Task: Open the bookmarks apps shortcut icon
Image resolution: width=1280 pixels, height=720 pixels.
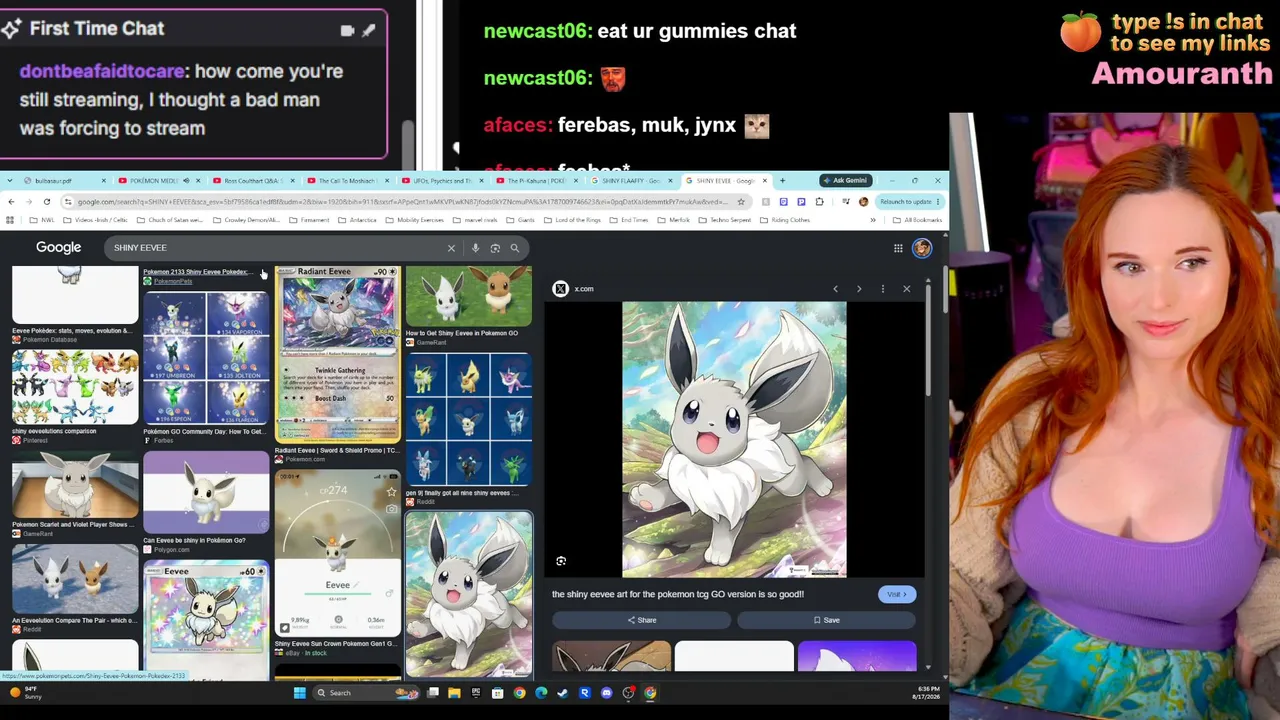Action: 11,220
